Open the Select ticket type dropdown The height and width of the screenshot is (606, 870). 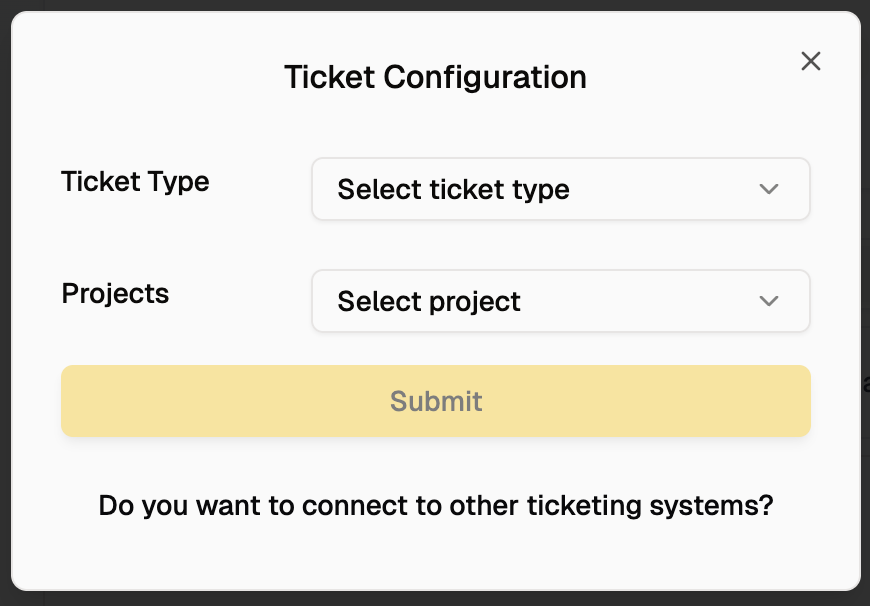(560, 189)
